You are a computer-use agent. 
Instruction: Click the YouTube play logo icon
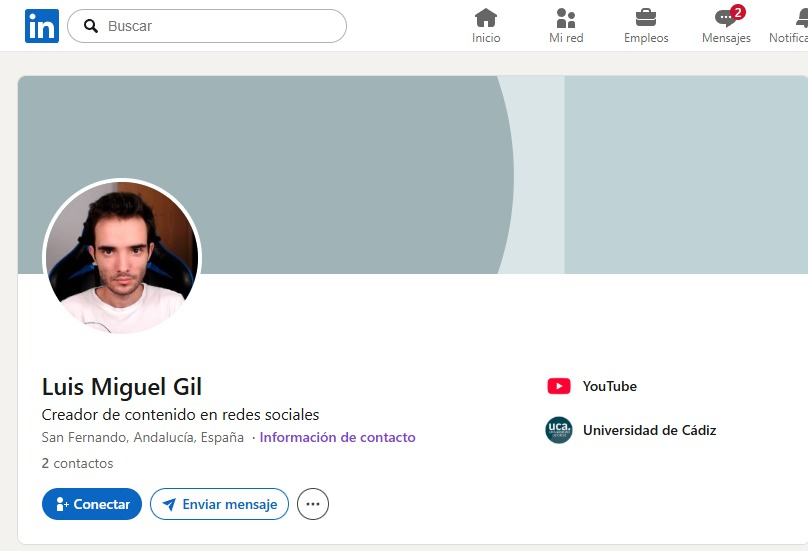pos(559,386)
